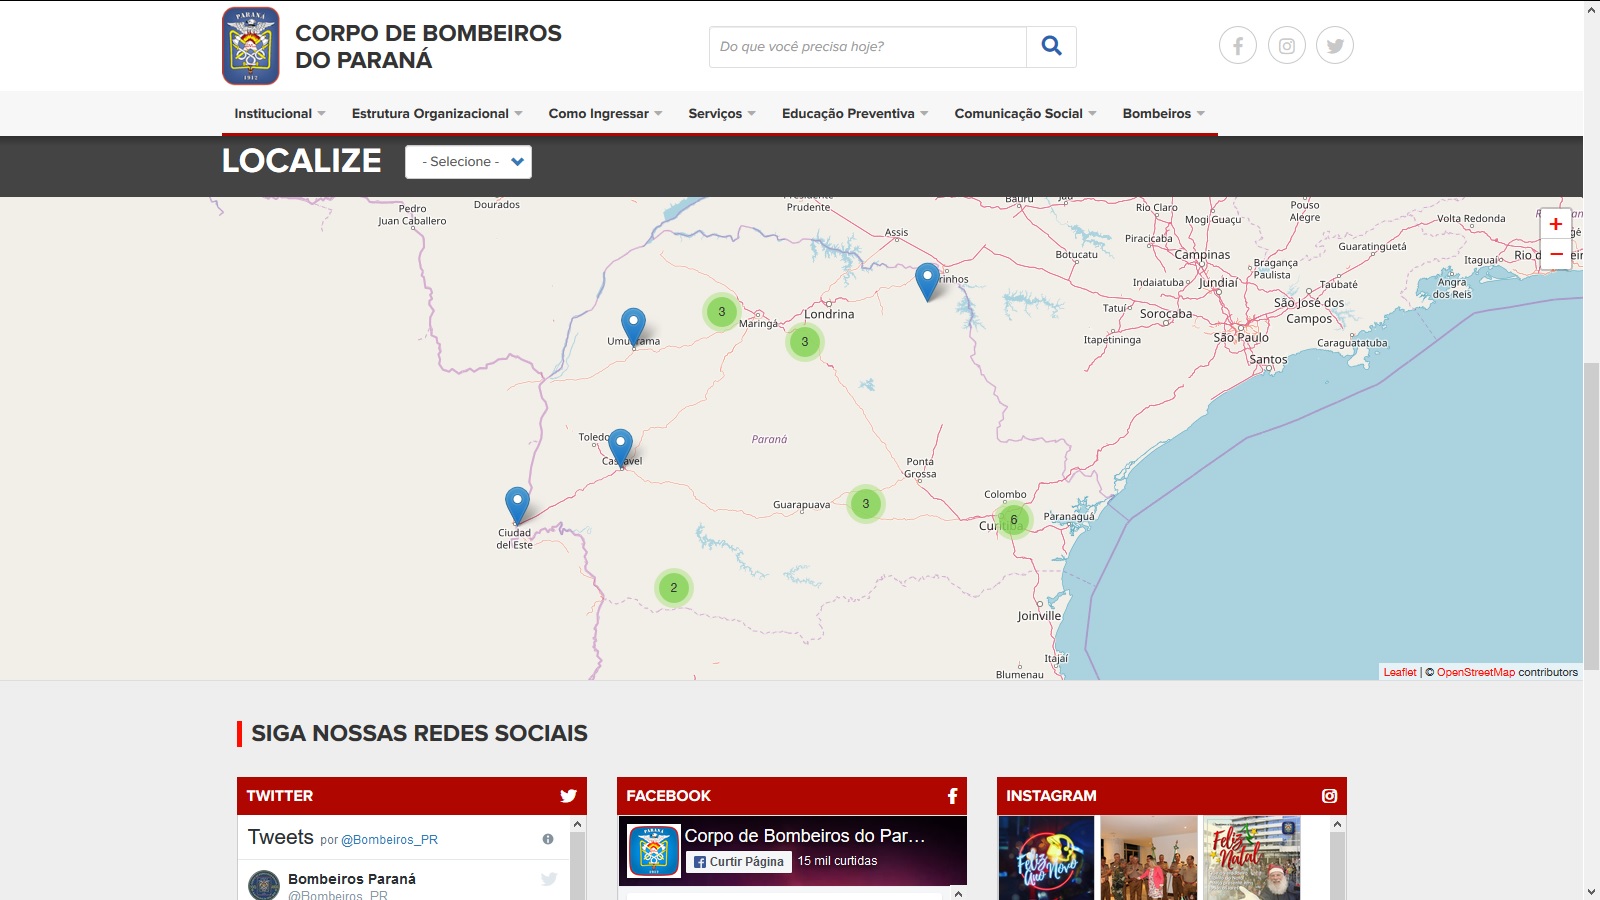Viewport: 1600px width, 900px height.
Task: Zoom out the map with minus button
Action: 1556,254
